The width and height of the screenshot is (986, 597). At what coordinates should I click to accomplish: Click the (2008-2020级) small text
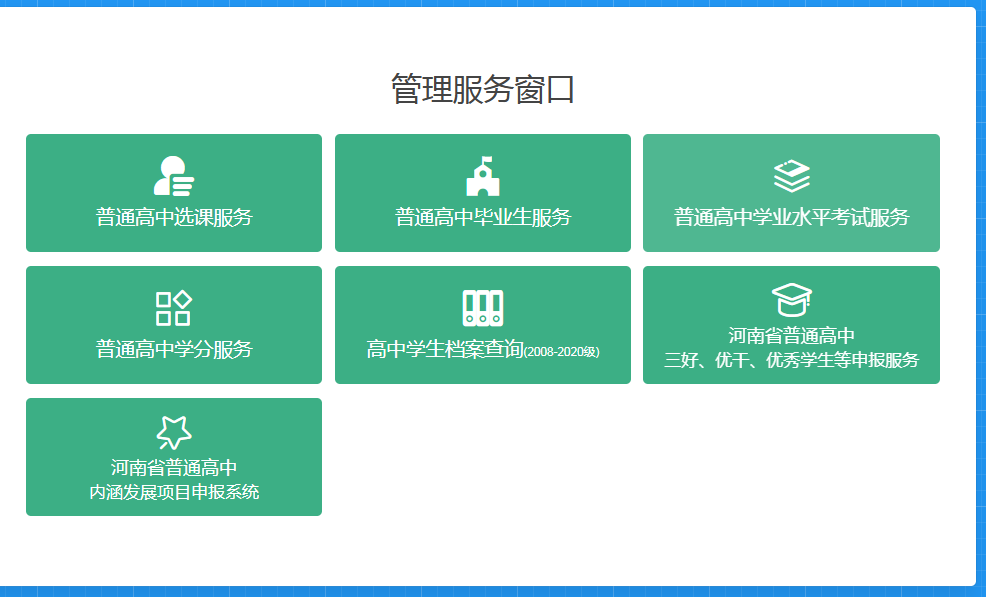561,351
